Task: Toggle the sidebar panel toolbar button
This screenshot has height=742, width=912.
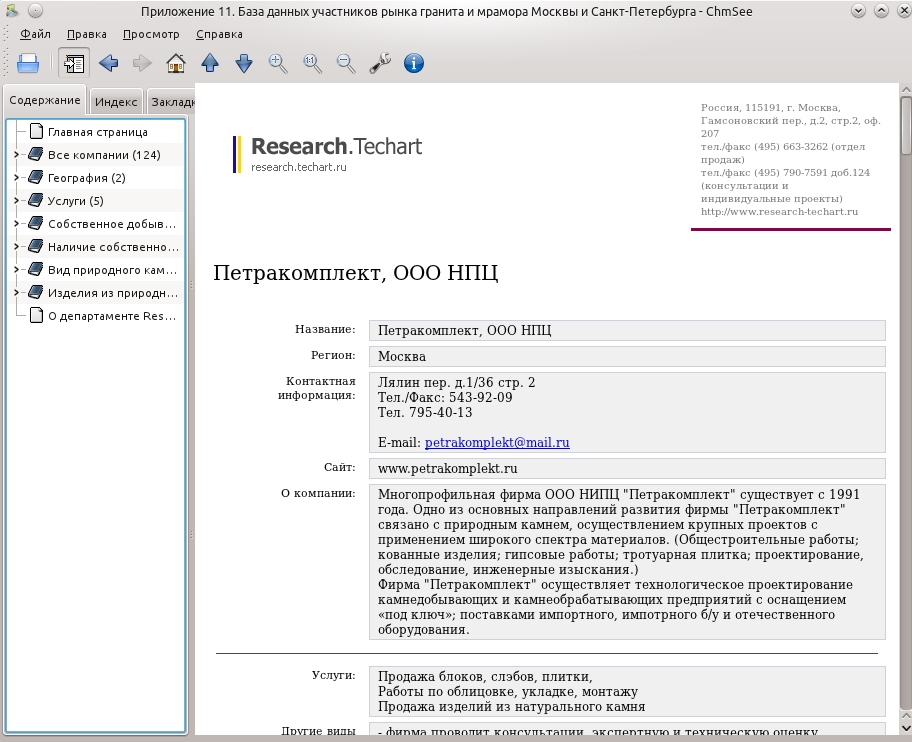Action: (74, 63)
